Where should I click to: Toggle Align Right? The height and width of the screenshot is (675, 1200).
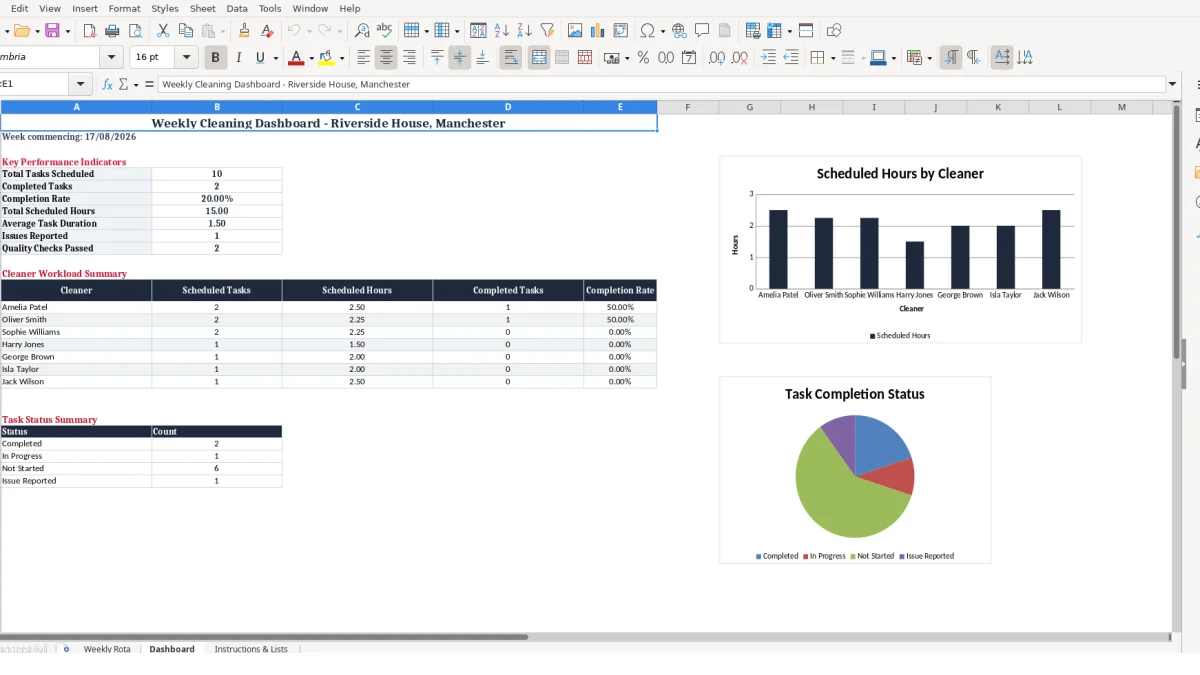click(x=409, y=58)
